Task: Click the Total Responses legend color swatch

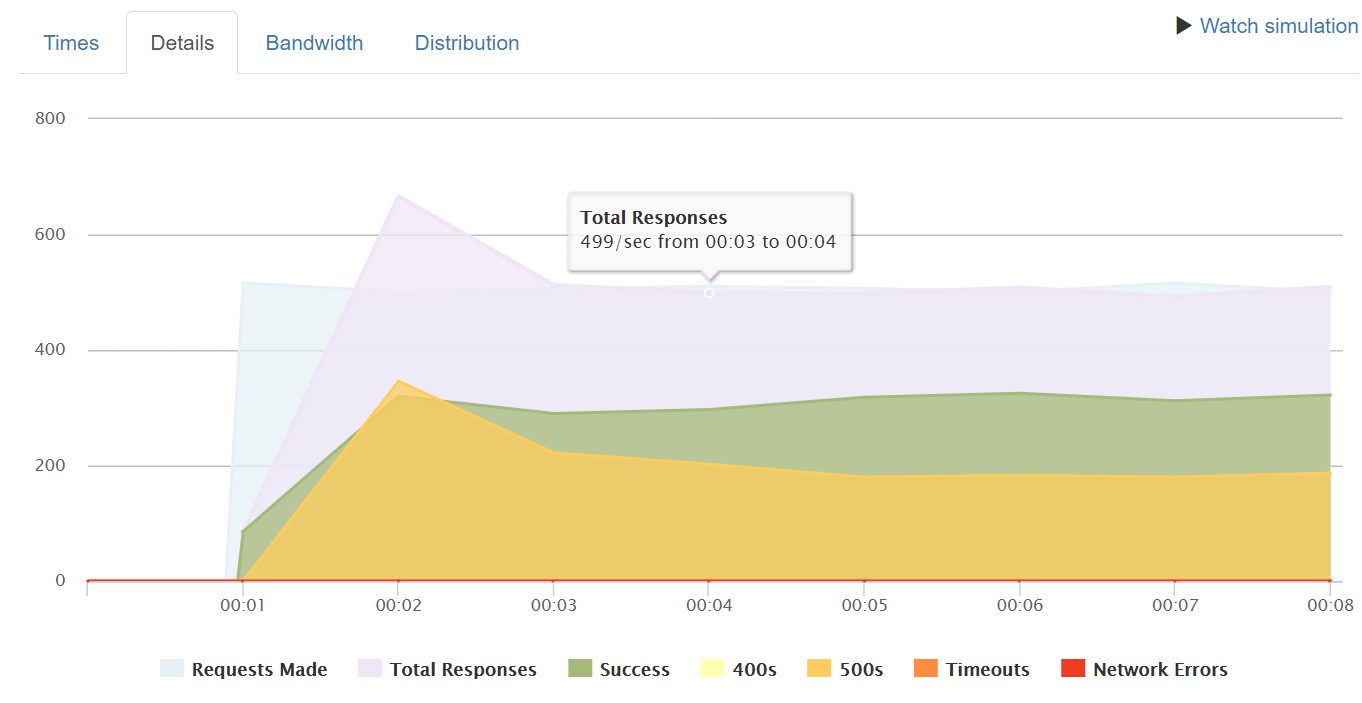Action: pyautogui.click(x=370, y=669)
